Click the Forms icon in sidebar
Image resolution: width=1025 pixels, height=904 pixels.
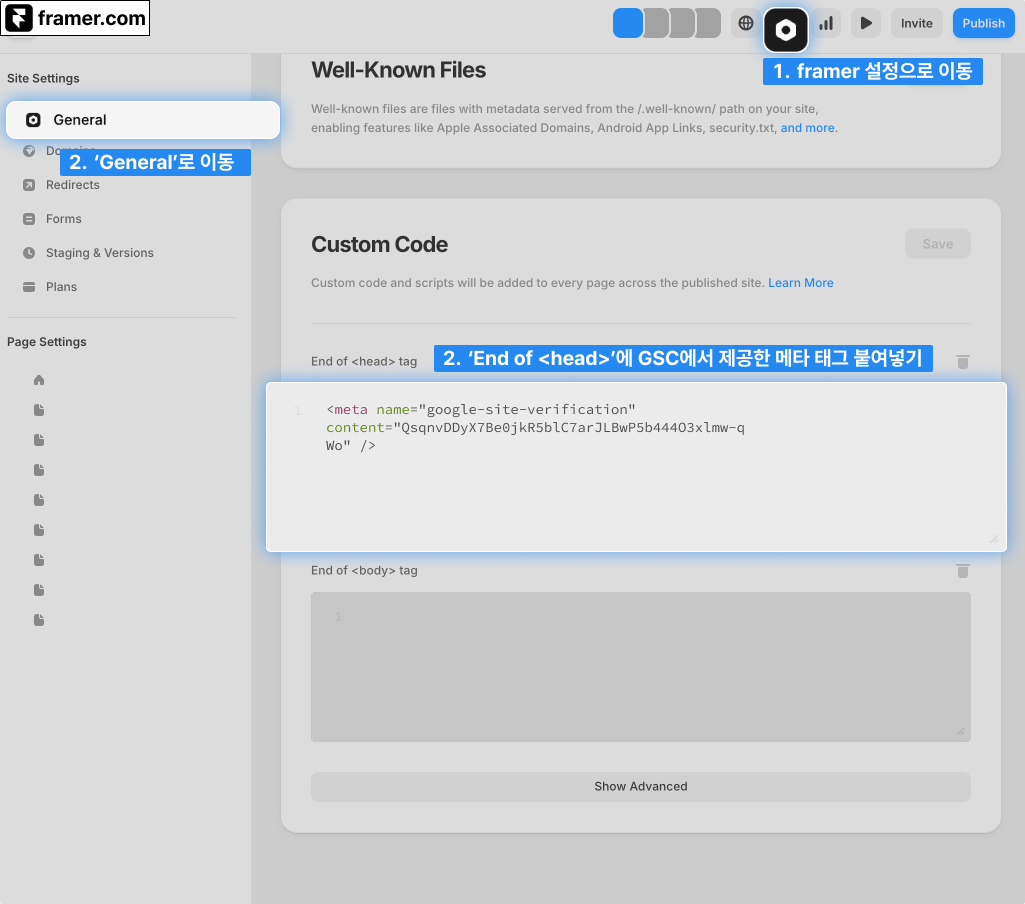coord(29,219)
